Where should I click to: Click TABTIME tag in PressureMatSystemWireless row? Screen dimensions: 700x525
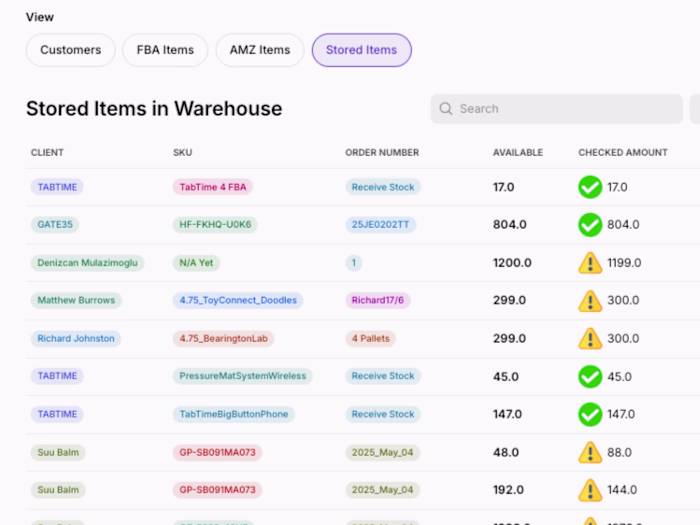[x=57, y=376]
